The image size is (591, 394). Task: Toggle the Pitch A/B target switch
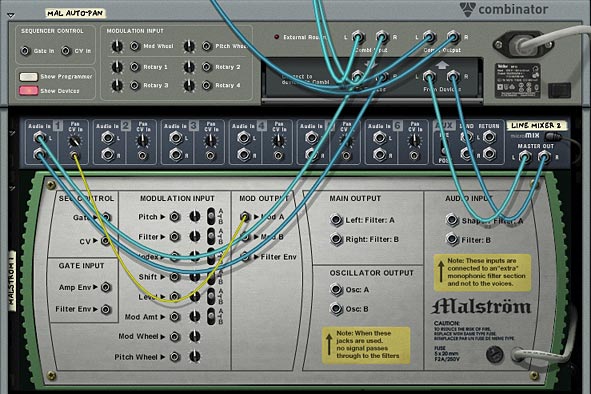point(211,216)
